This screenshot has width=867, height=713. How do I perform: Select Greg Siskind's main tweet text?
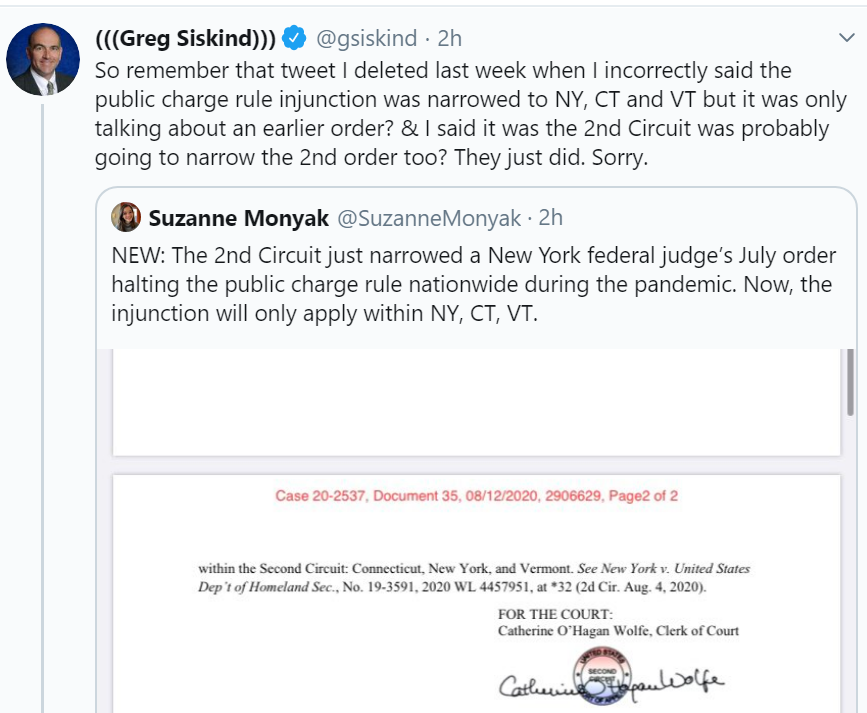(x=471, y=114)
